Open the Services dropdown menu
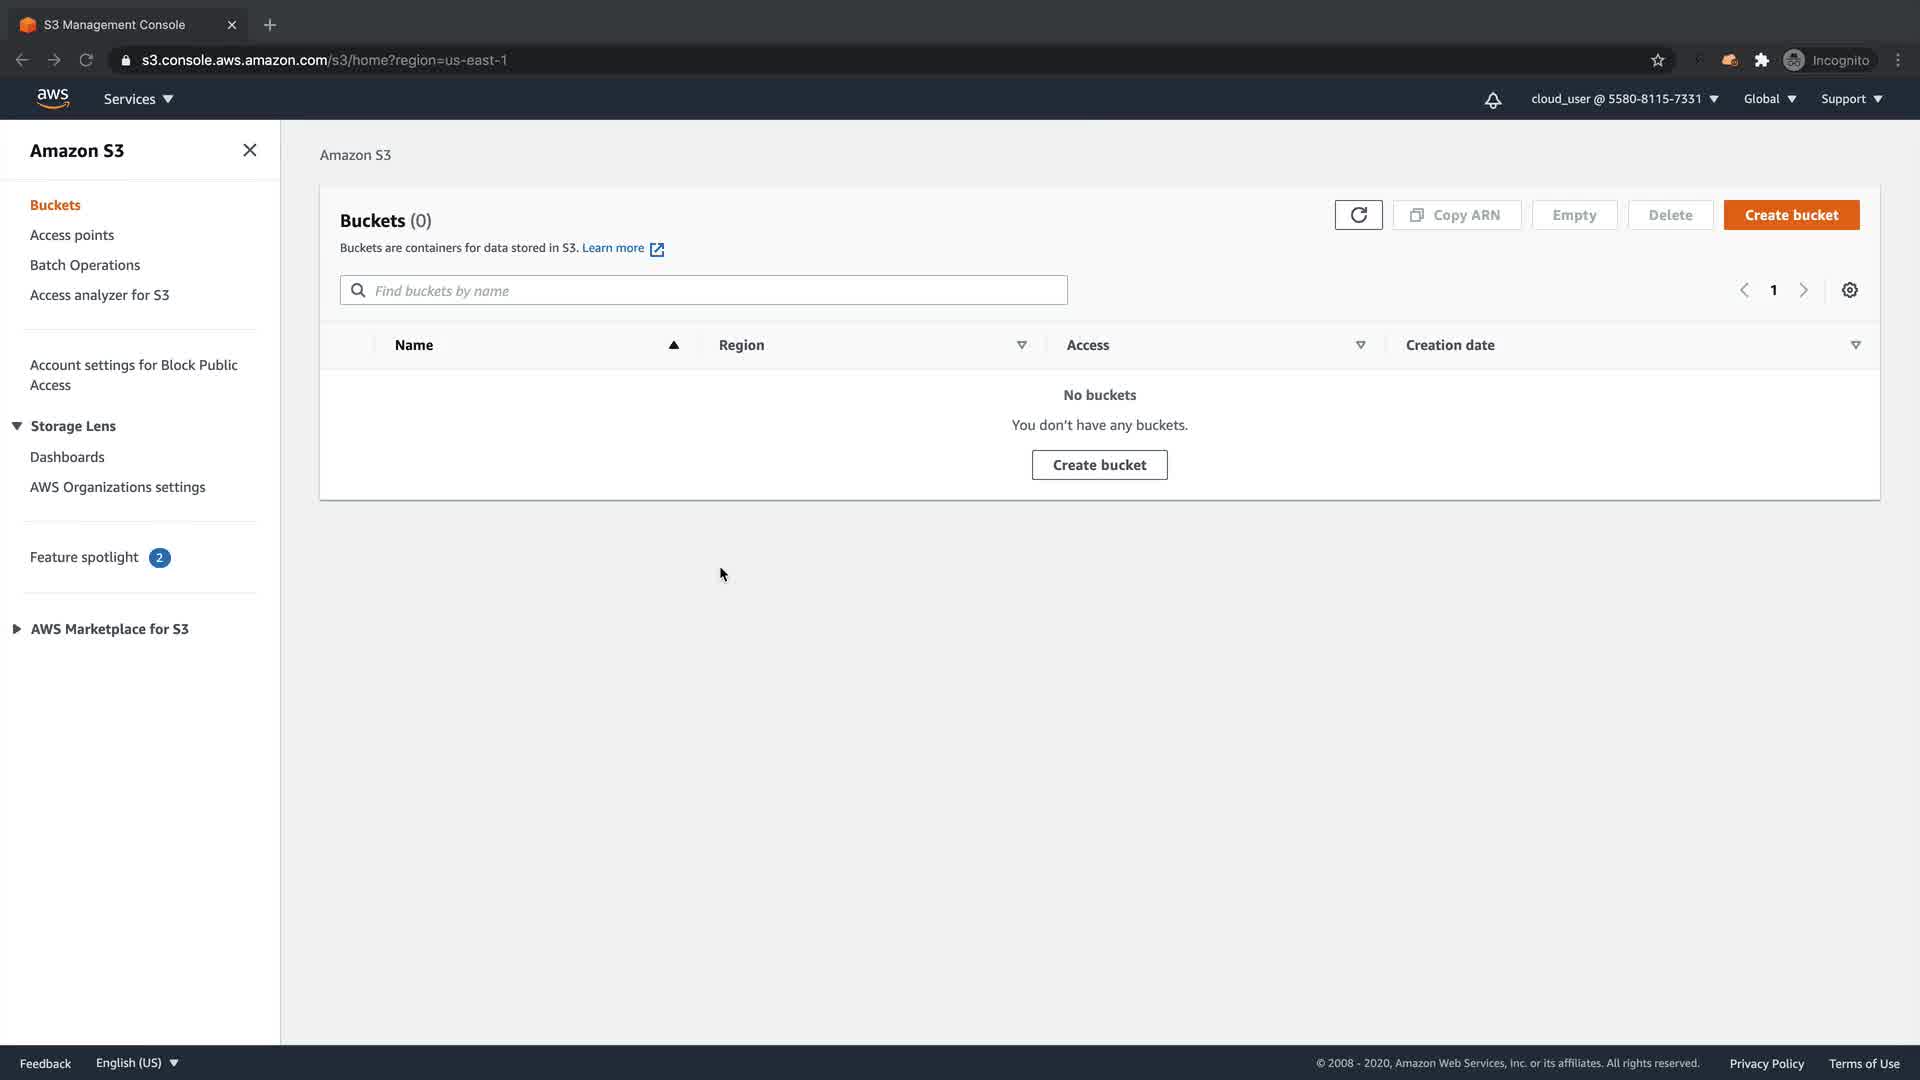Screen dimensions: 1920x1080 click(138, 99)
